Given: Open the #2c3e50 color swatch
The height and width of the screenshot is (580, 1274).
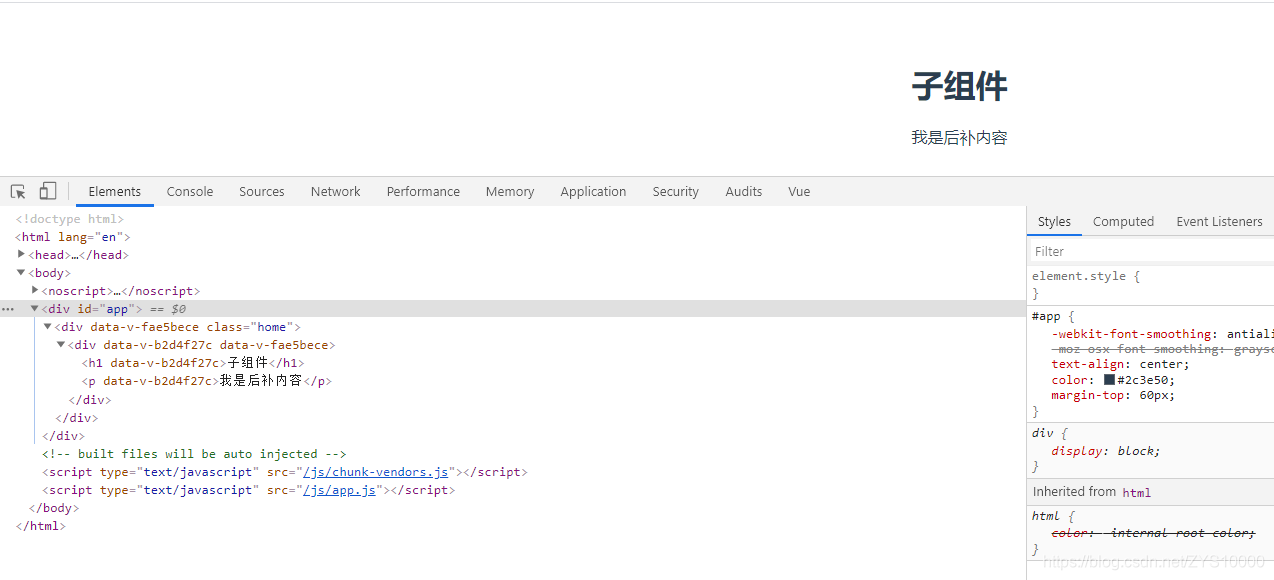Looking at the screenshot, I should pos(1109,380).
